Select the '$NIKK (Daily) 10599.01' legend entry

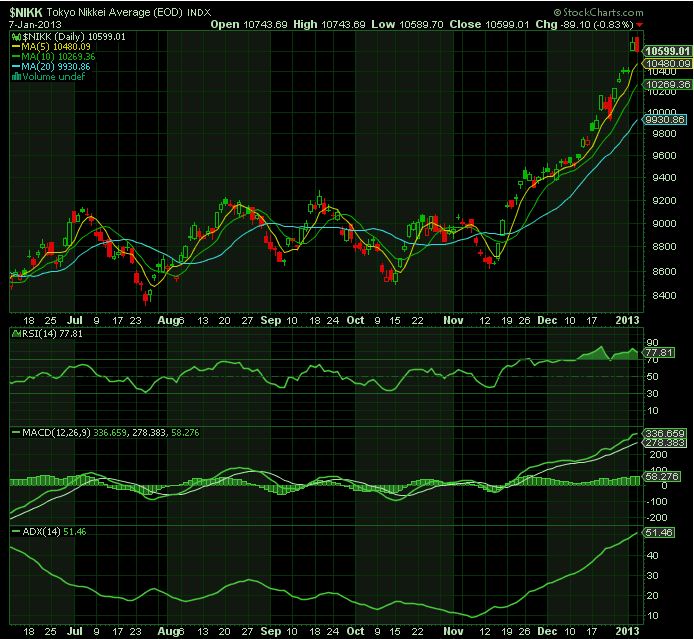coord(74,37)
